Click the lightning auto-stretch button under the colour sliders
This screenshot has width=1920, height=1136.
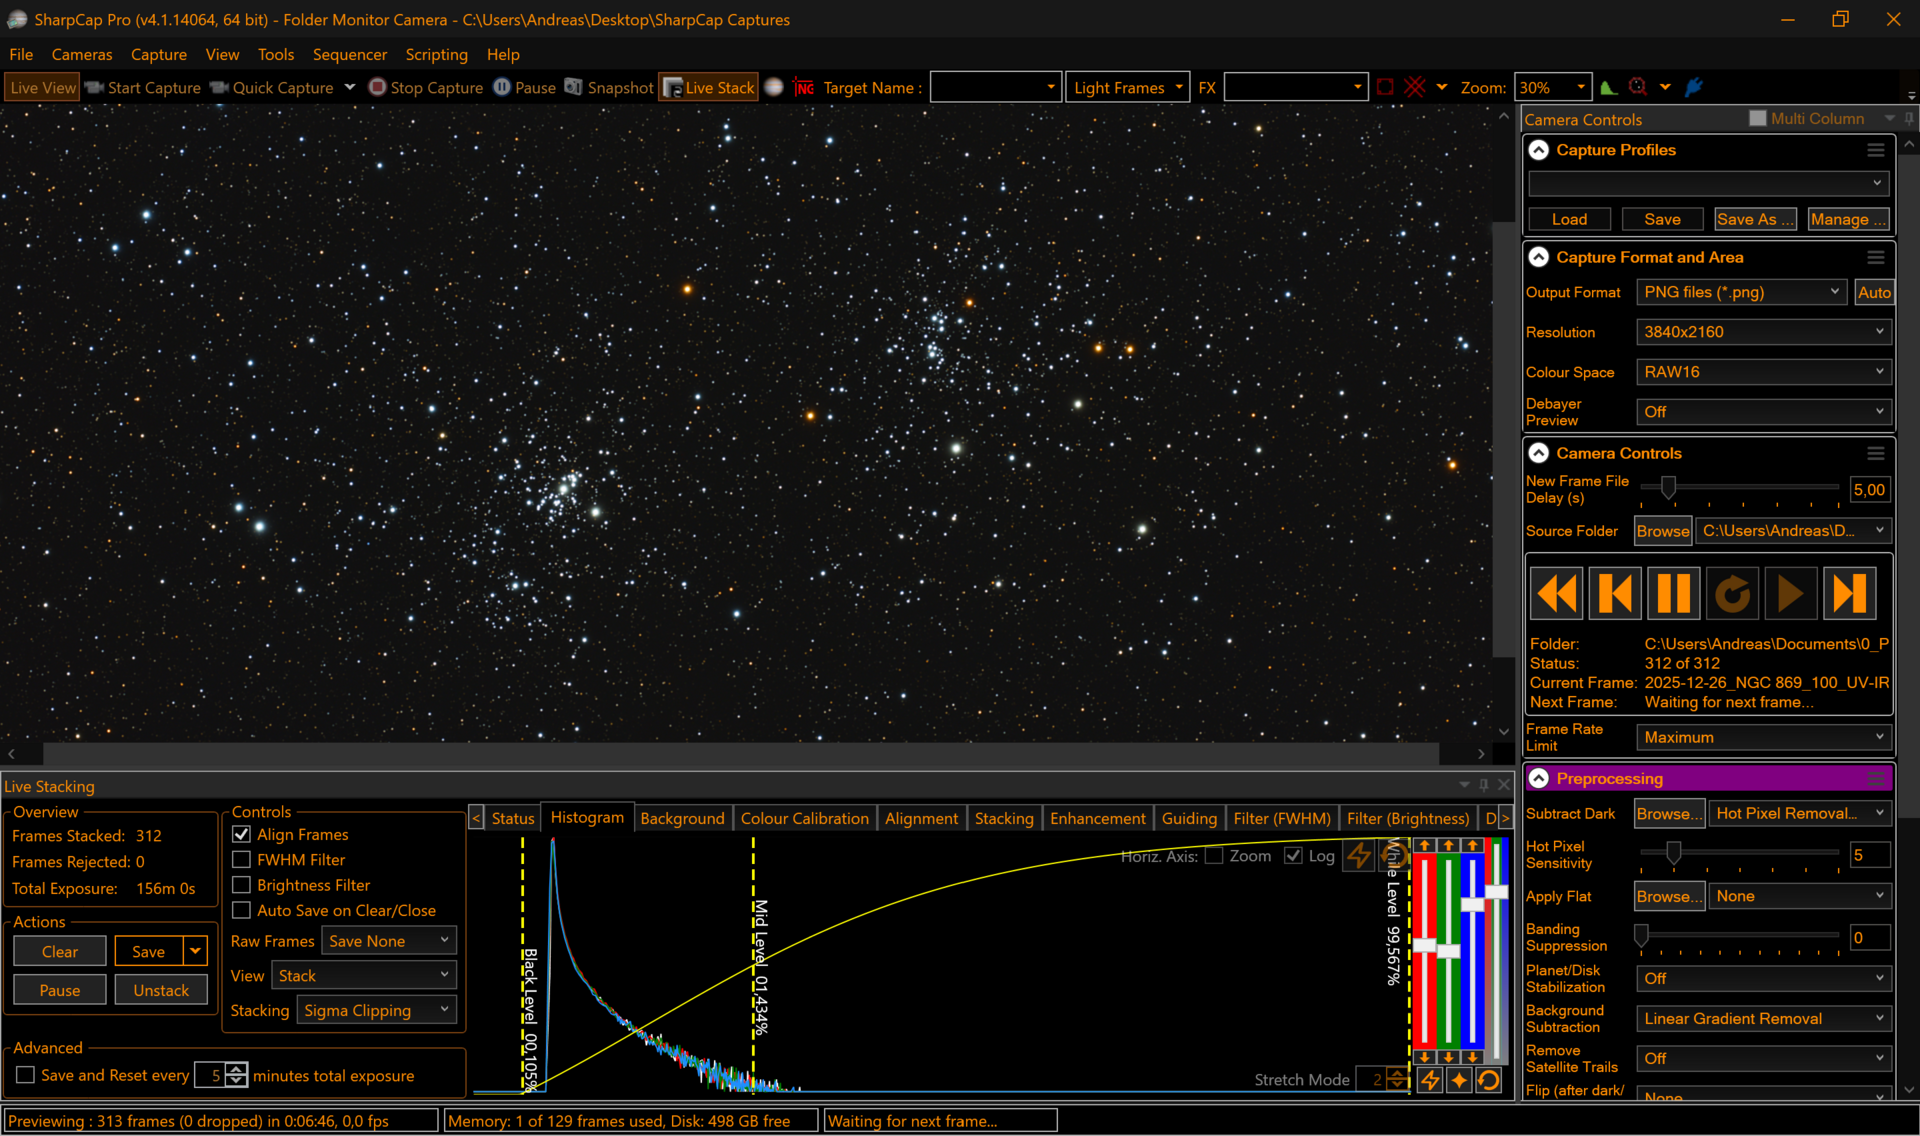click(x=1430, y=1080)
